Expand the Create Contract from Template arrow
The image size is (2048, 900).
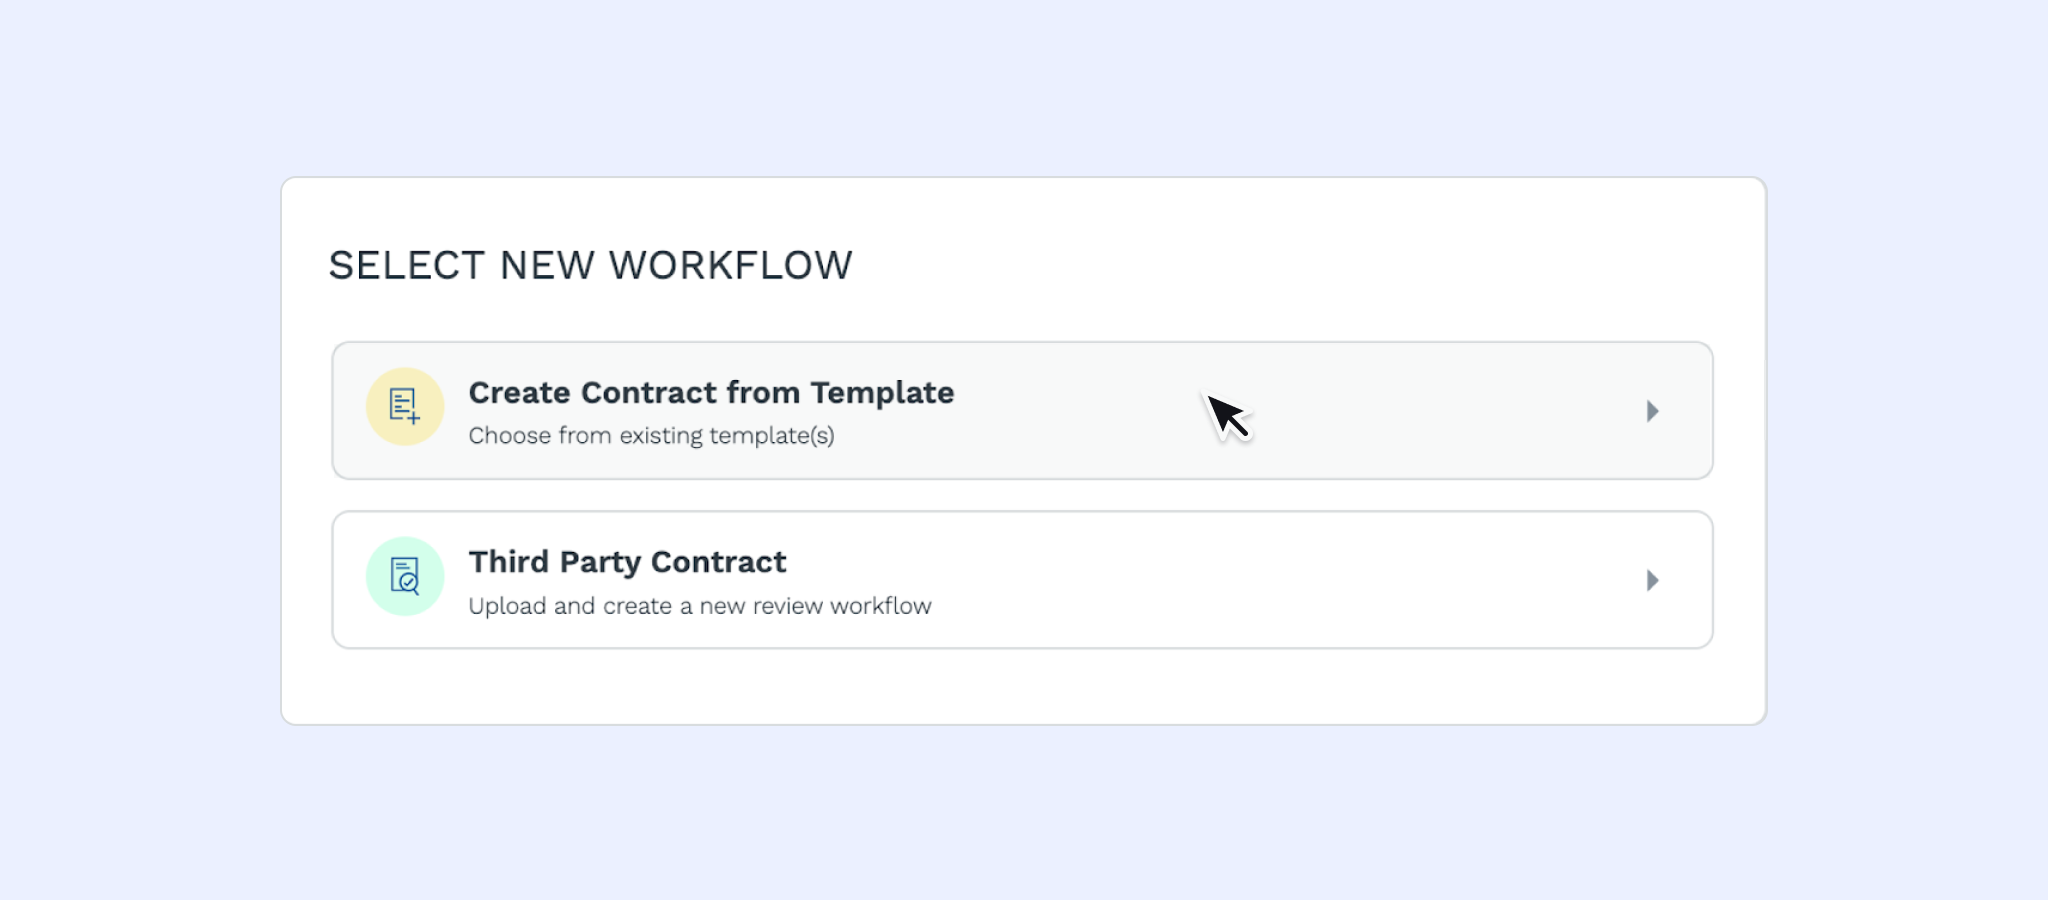point(1652,411)
